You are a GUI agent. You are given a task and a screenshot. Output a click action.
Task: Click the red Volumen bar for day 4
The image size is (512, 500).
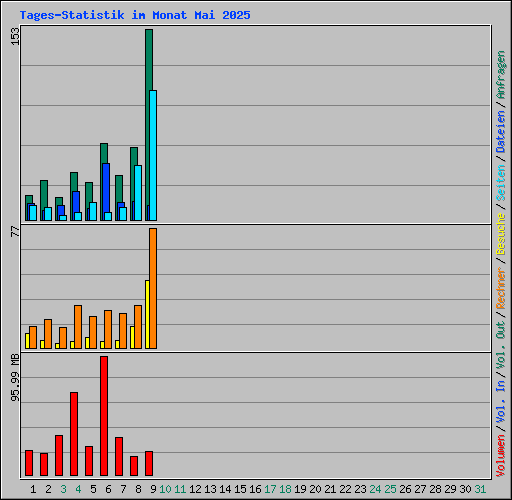tap(74, 434)
